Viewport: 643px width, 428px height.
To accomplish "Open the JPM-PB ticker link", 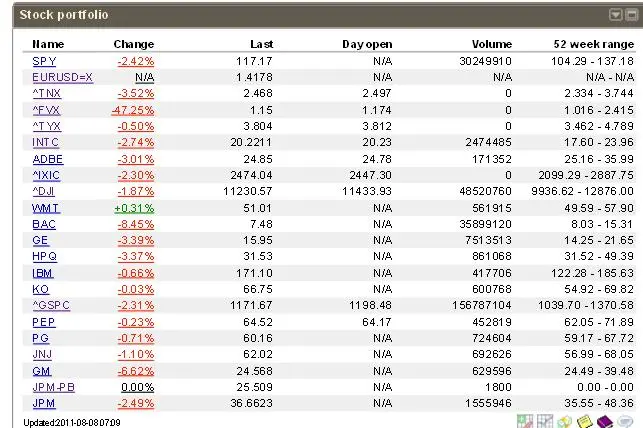I will click(x=54, y=386).
